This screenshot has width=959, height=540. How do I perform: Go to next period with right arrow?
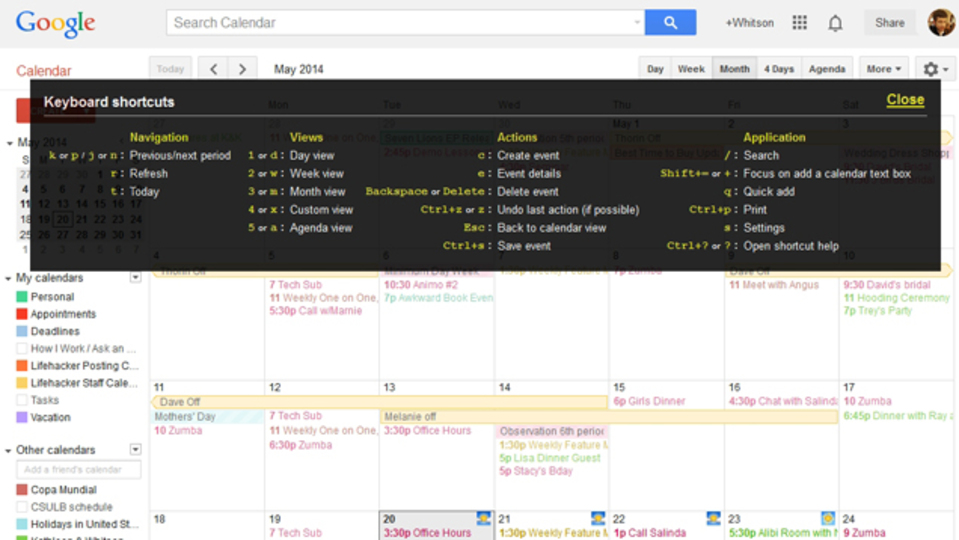[x=242, y=69]
